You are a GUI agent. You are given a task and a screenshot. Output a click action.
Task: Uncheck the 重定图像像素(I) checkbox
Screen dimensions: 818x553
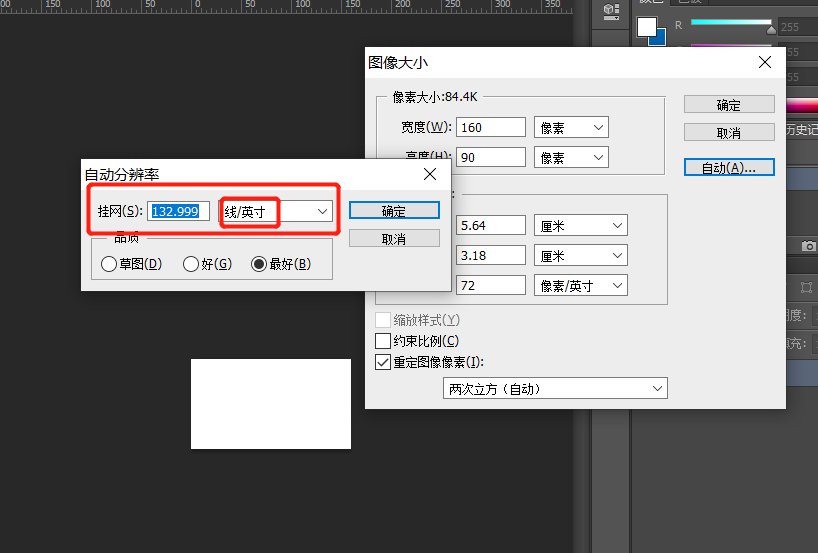click(x=383, y=362)
